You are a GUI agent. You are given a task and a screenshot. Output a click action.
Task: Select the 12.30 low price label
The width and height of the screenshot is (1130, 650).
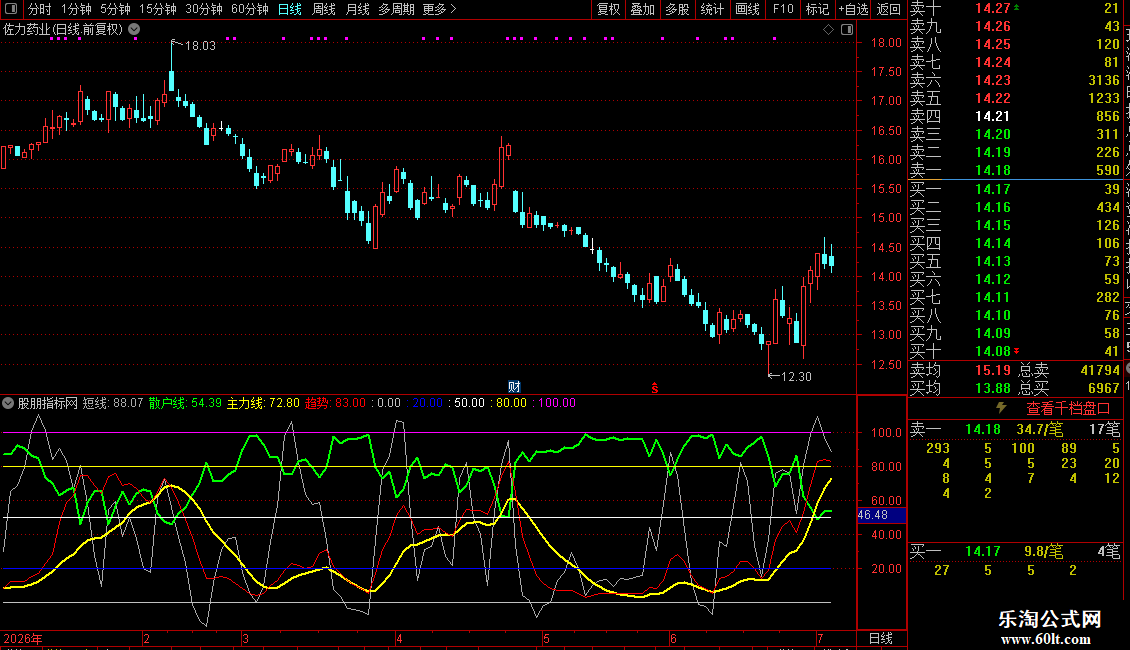click(x=796, y=376)
